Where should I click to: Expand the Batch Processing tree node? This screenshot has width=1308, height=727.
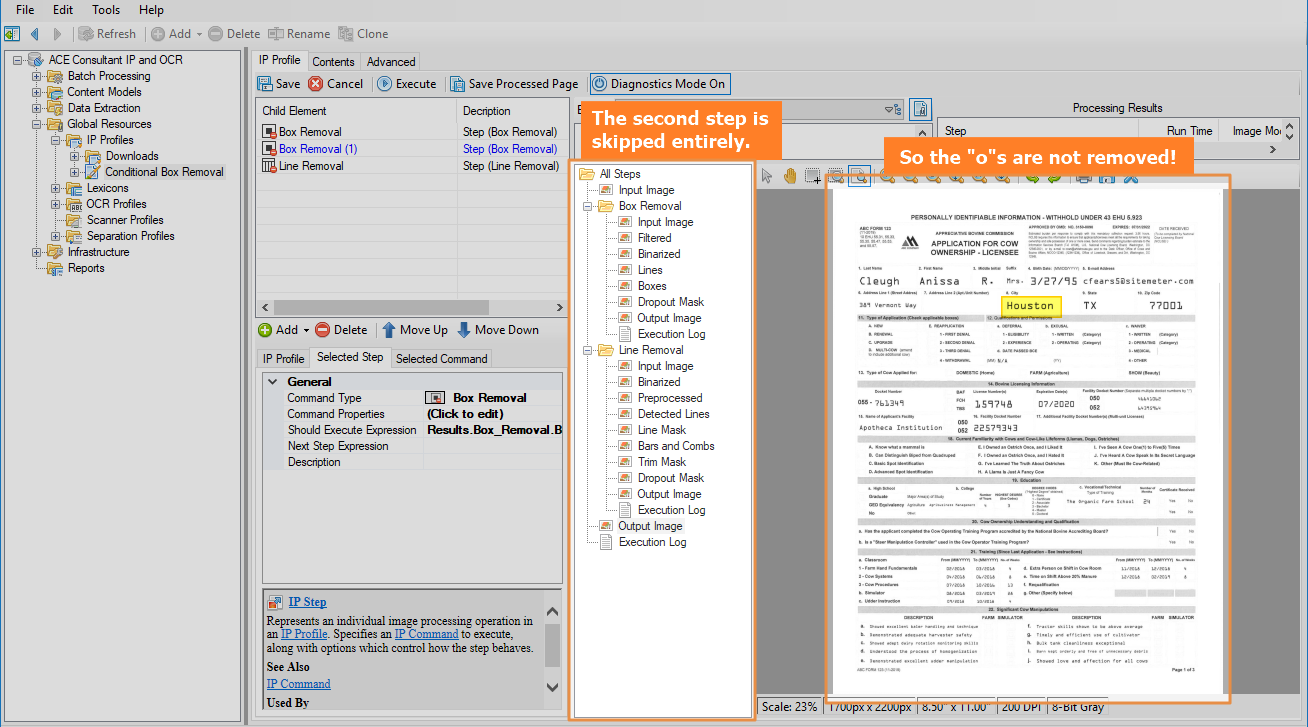coord(37,76)
